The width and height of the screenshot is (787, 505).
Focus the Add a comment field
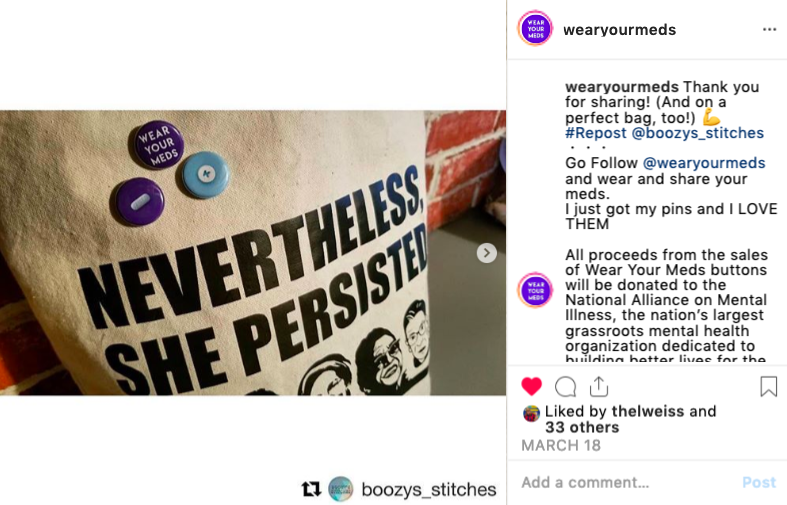pyautogui.click(x=627, y=482)
